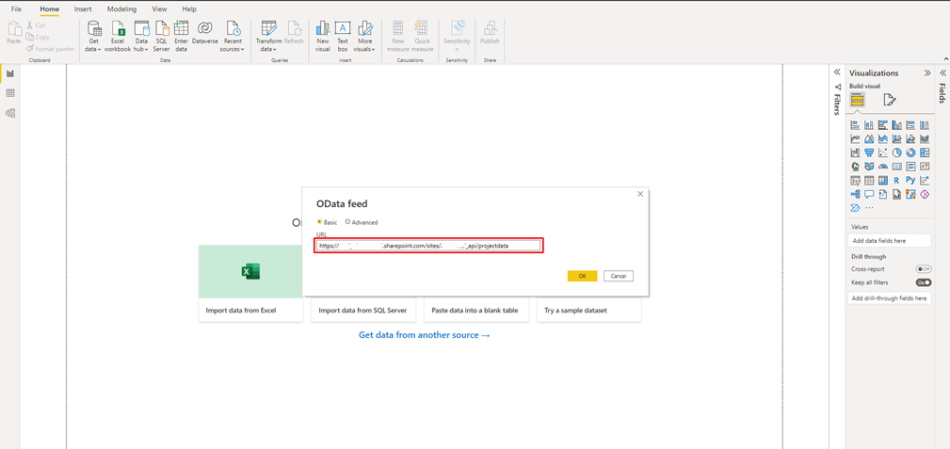Click the Add data fields here well
This screenshot has height=449, width=950.
[889, 241]
